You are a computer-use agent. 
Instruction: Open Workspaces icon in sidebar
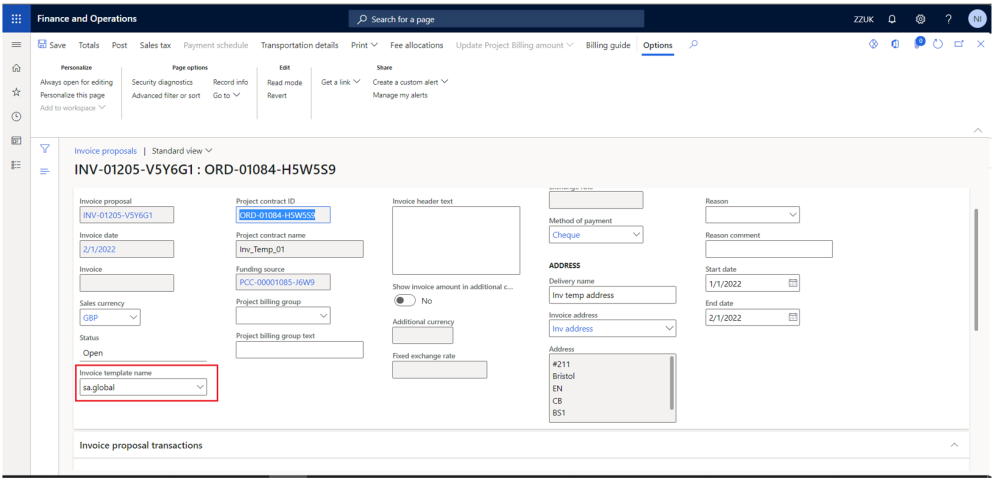pyautogui.click(x=17, y=140)
